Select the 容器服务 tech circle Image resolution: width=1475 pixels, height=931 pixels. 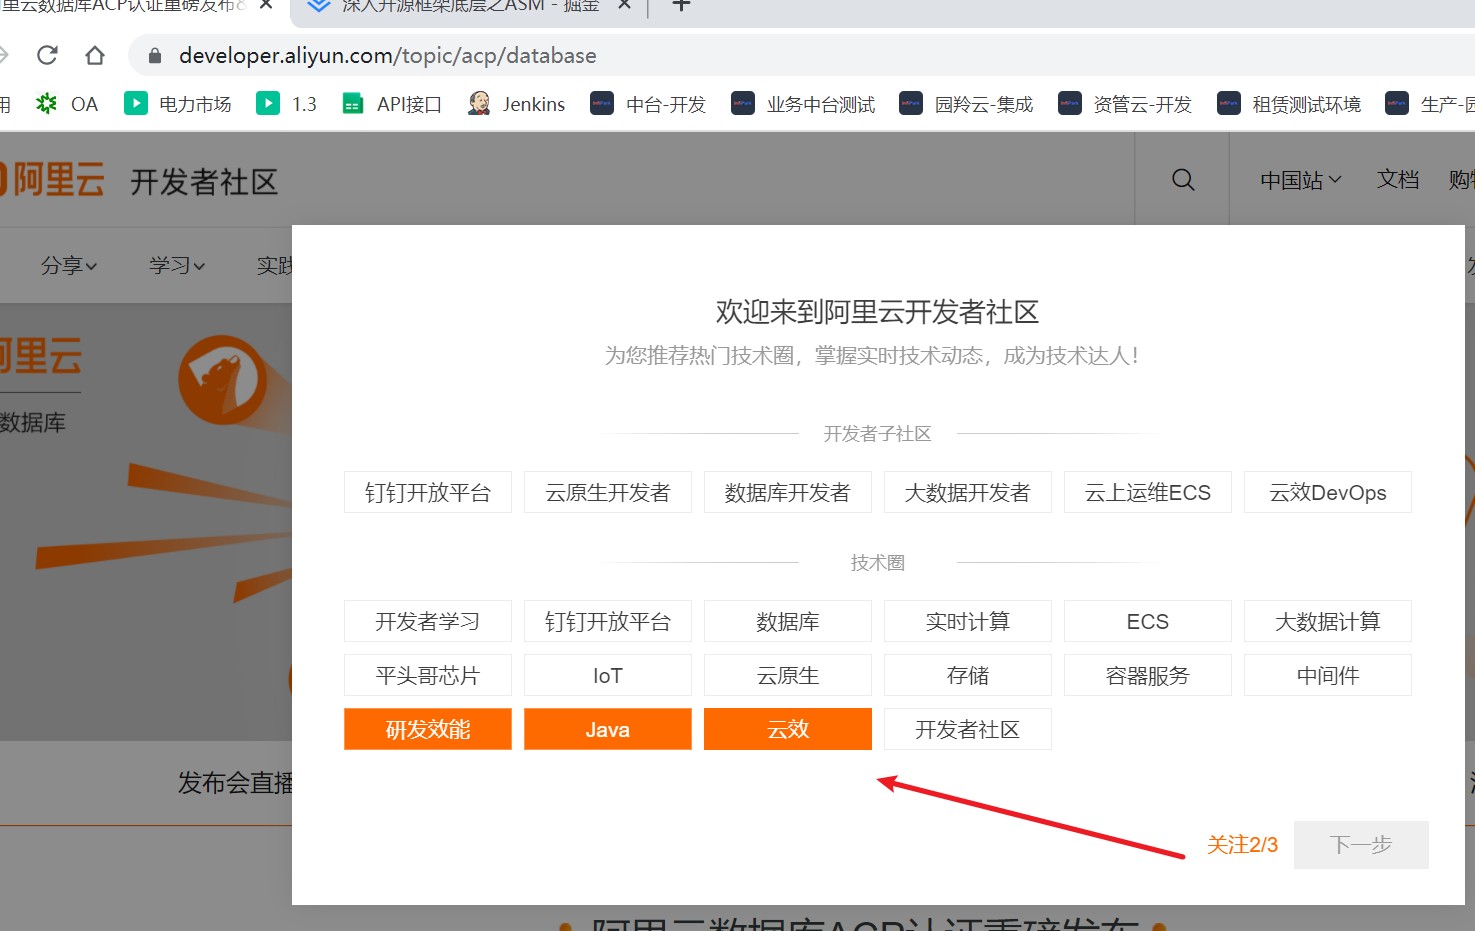(x=1148, y=675)
